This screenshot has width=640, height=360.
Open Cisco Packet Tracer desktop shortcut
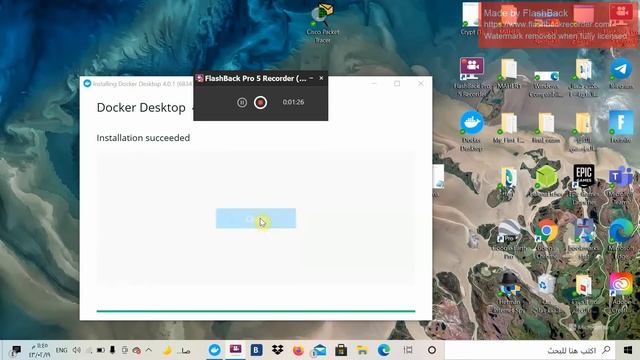tap(322, 22)
